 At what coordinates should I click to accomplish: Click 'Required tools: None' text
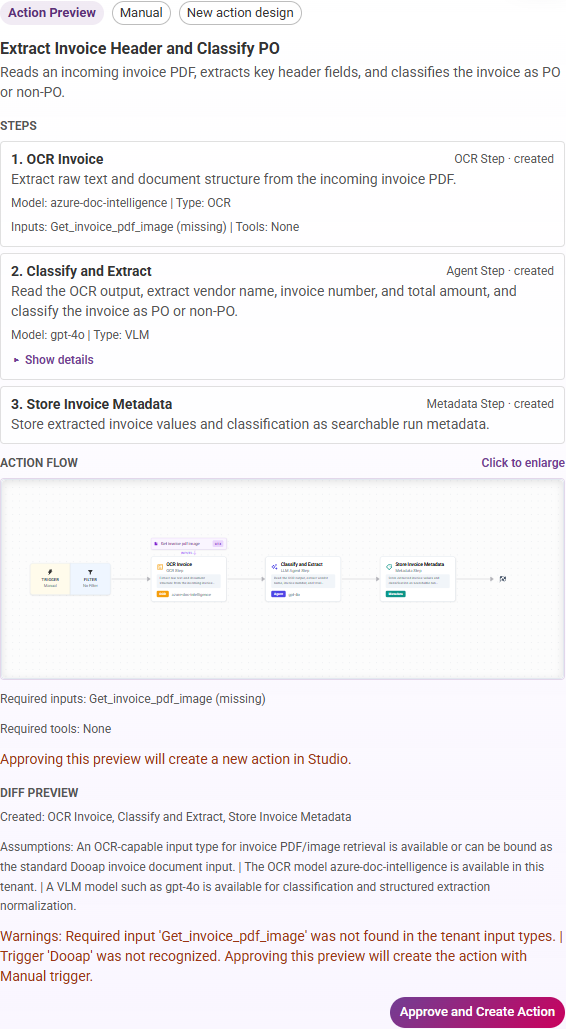pyautogui.click(x=56, y=728)
